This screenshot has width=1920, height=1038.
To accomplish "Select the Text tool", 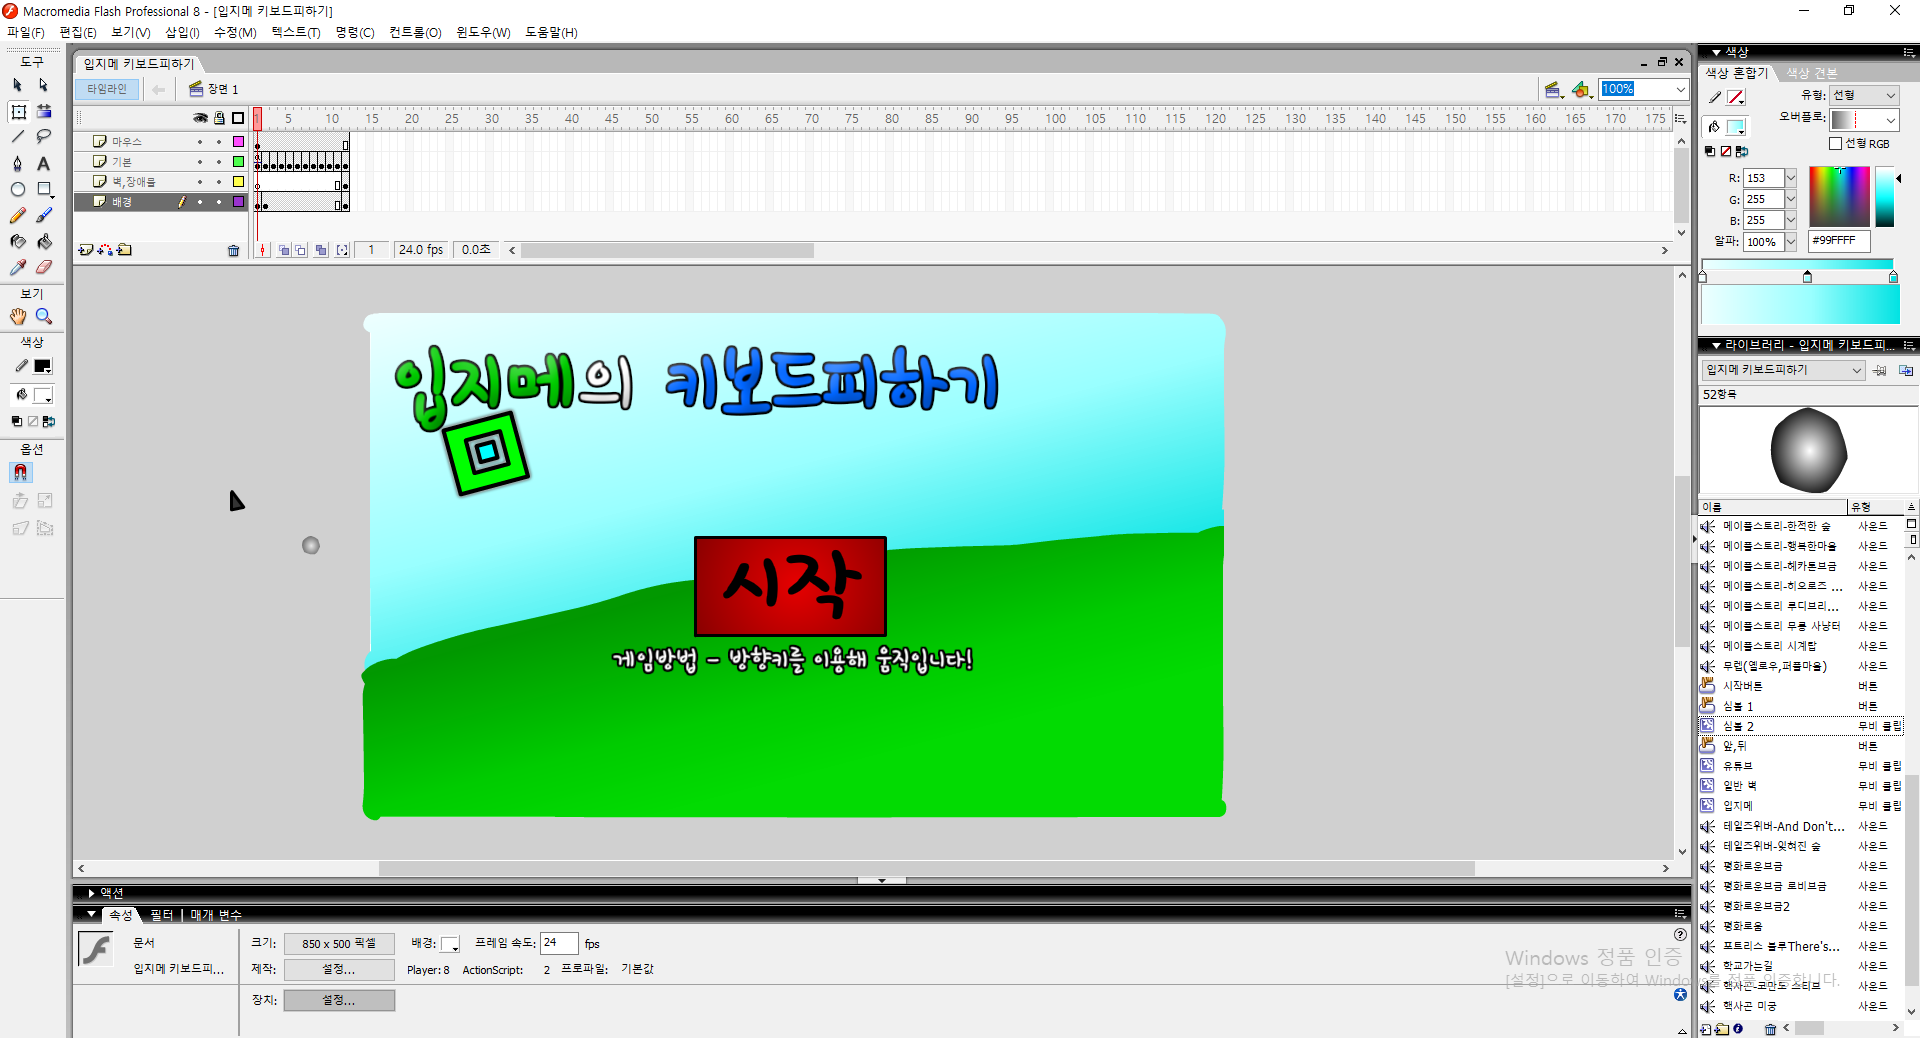I will pyautogui.click(x=44, y=163).
